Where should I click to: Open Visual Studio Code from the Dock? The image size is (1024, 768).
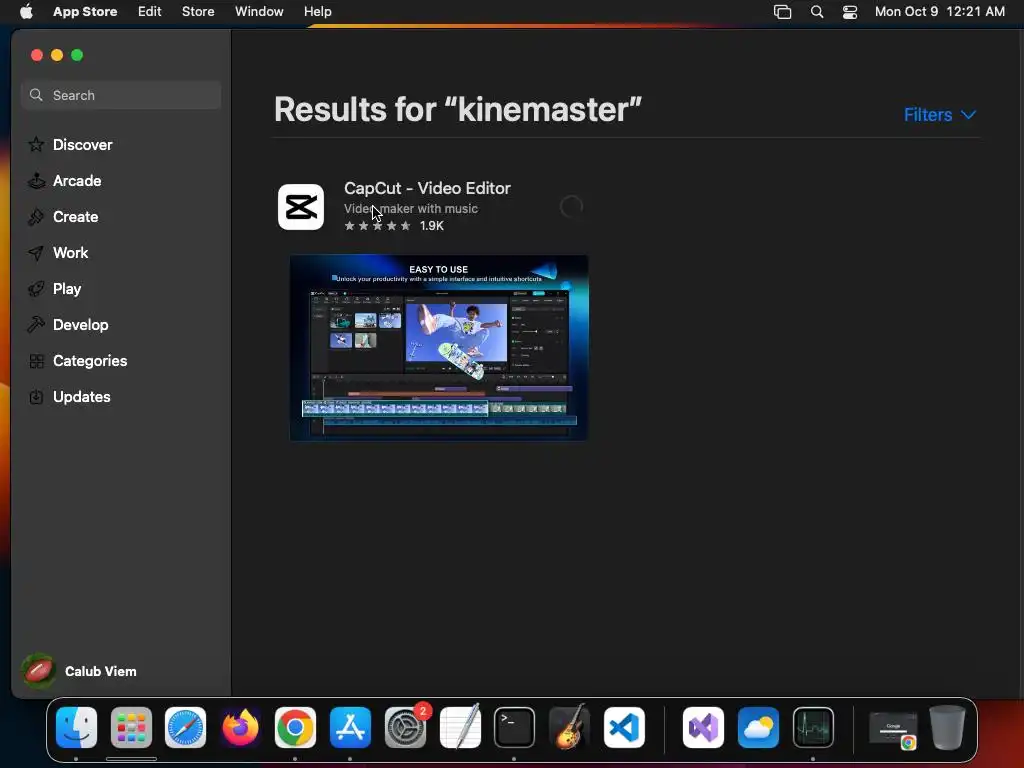pos(624,727)
